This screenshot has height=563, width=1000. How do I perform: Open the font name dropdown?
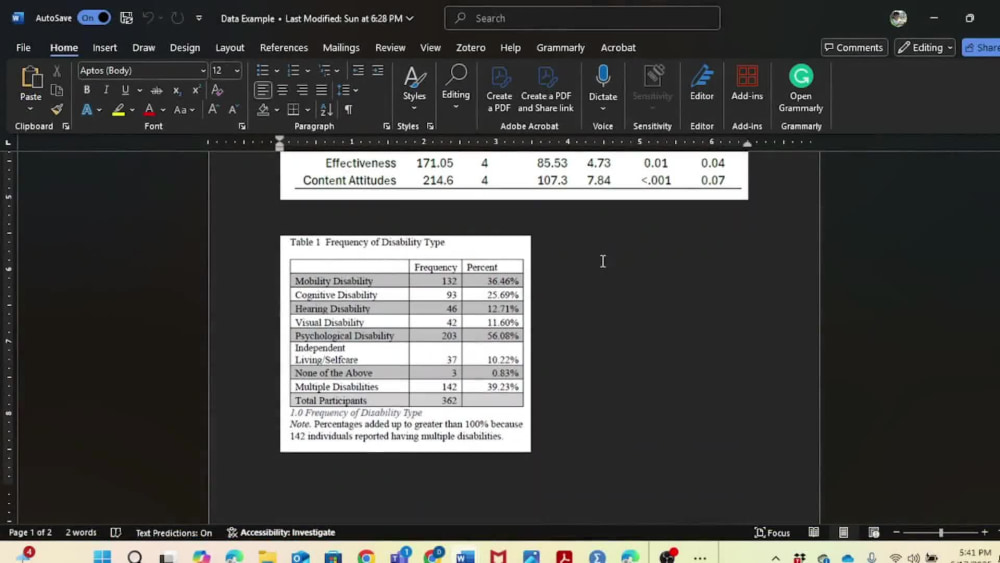click(203, 71)
